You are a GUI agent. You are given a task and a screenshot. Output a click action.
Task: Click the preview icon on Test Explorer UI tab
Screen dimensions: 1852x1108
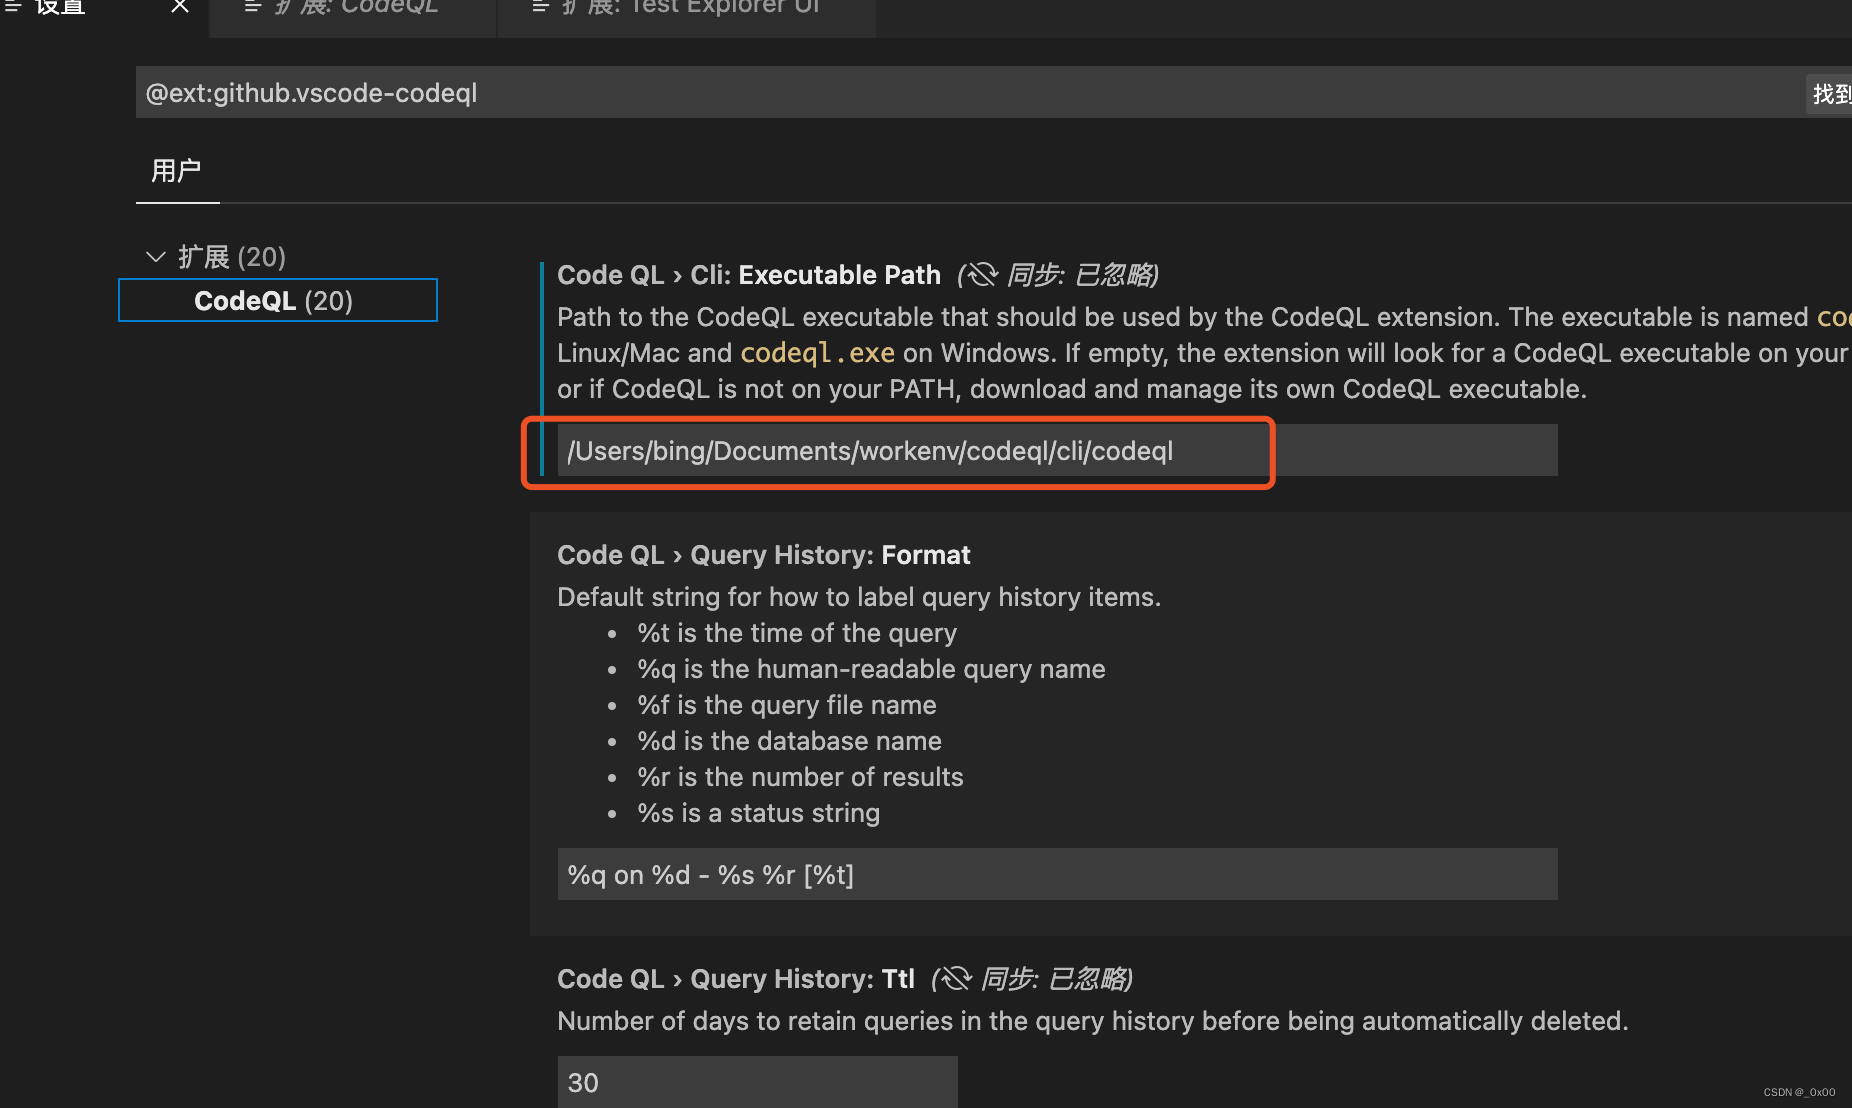tap(541, 7)
